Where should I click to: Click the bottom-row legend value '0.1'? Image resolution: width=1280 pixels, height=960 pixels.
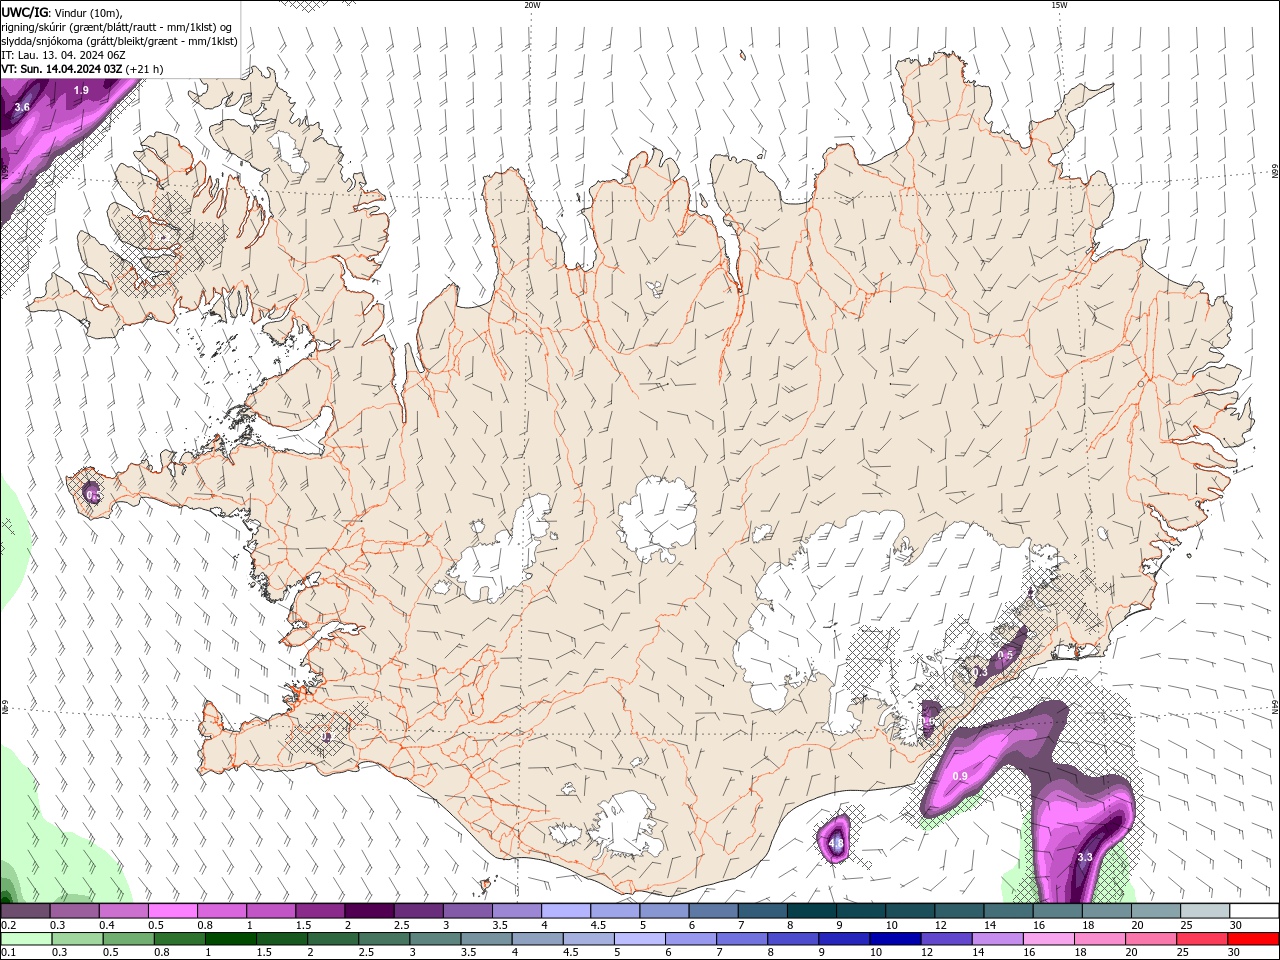[x=8, y=952]
